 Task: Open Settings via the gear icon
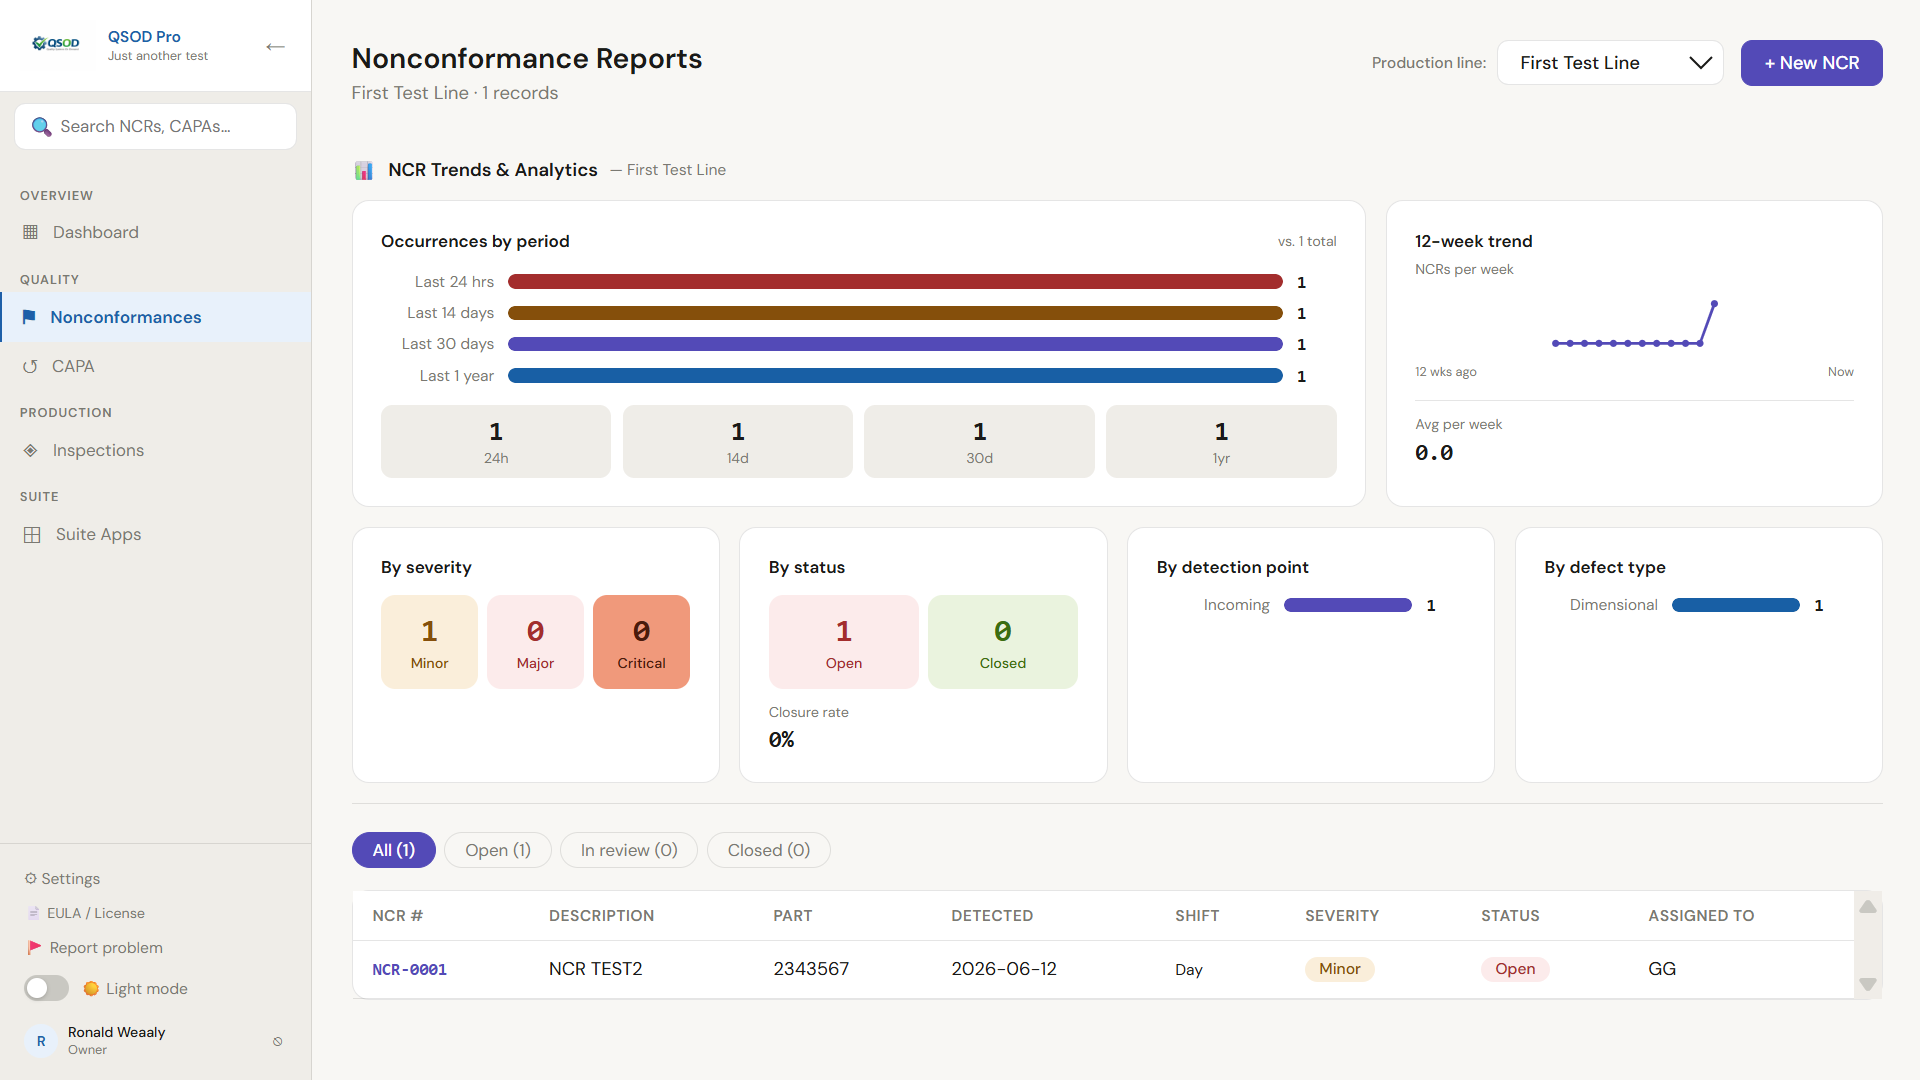click(x=30, y=878)
